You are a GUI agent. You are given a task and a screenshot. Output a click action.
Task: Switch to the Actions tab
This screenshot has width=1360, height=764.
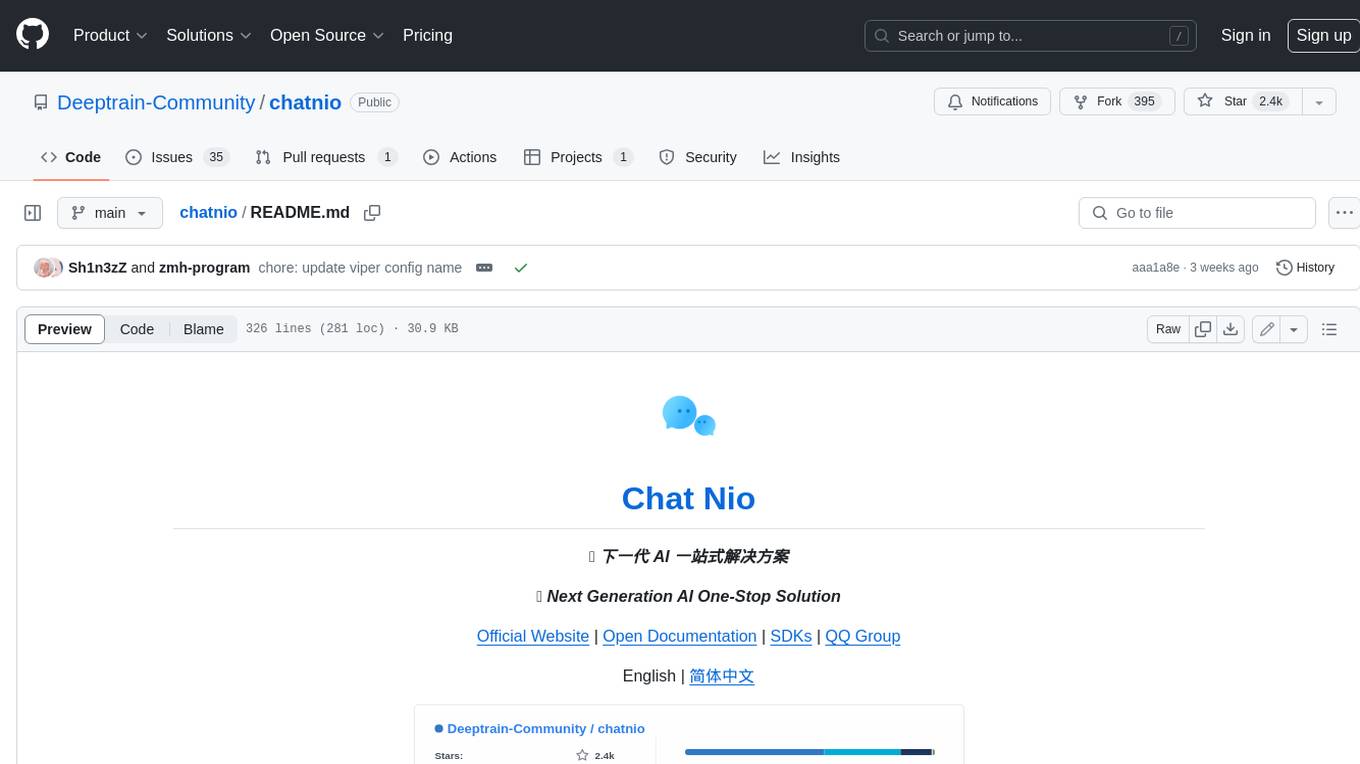460,157
